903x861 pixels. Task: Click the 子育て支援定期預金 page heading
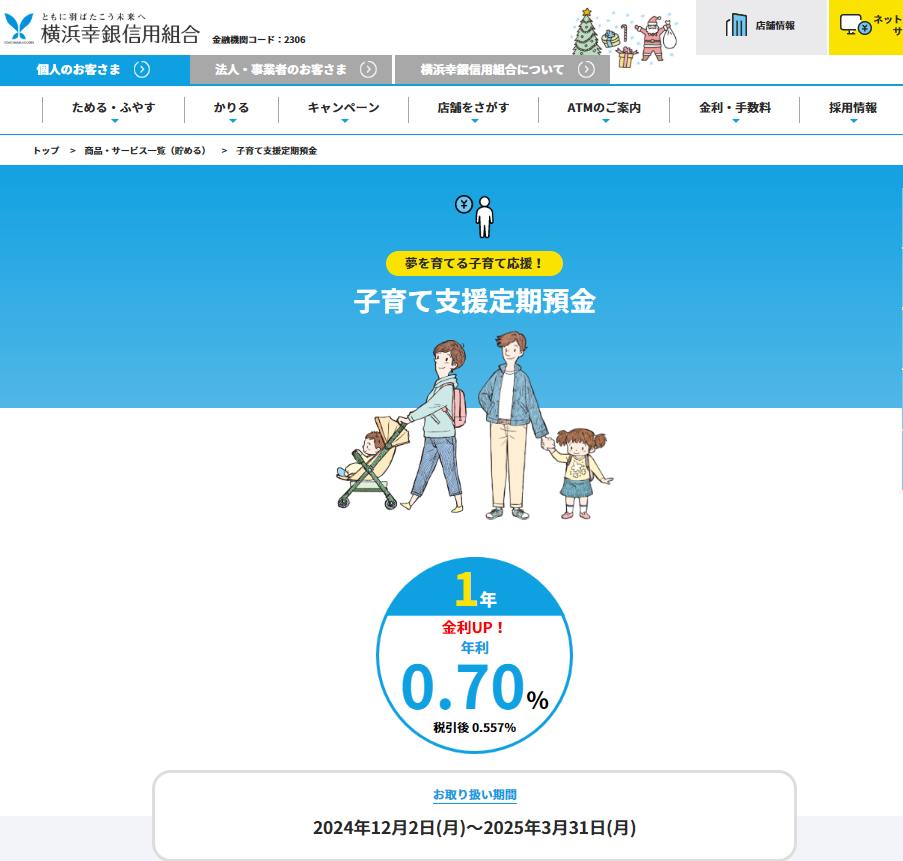[x=475, y=301]
